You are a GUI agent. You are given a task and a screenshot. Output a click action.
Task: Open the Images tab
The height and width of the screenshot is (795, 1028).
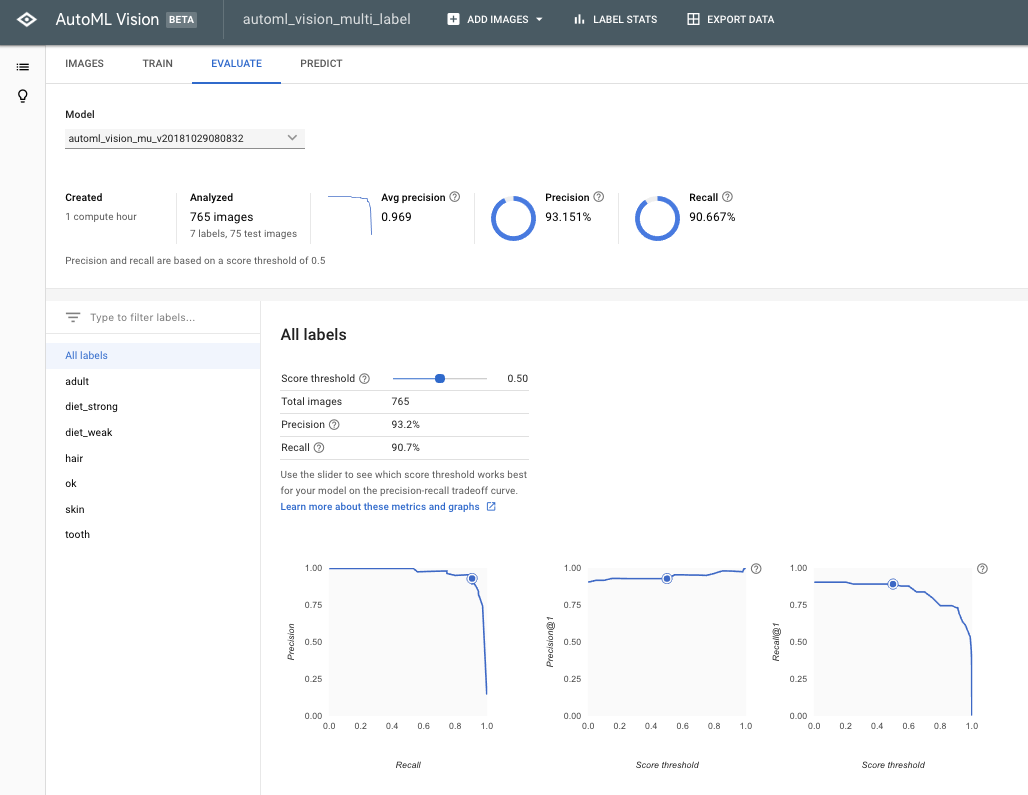click(x=84, y=64)
